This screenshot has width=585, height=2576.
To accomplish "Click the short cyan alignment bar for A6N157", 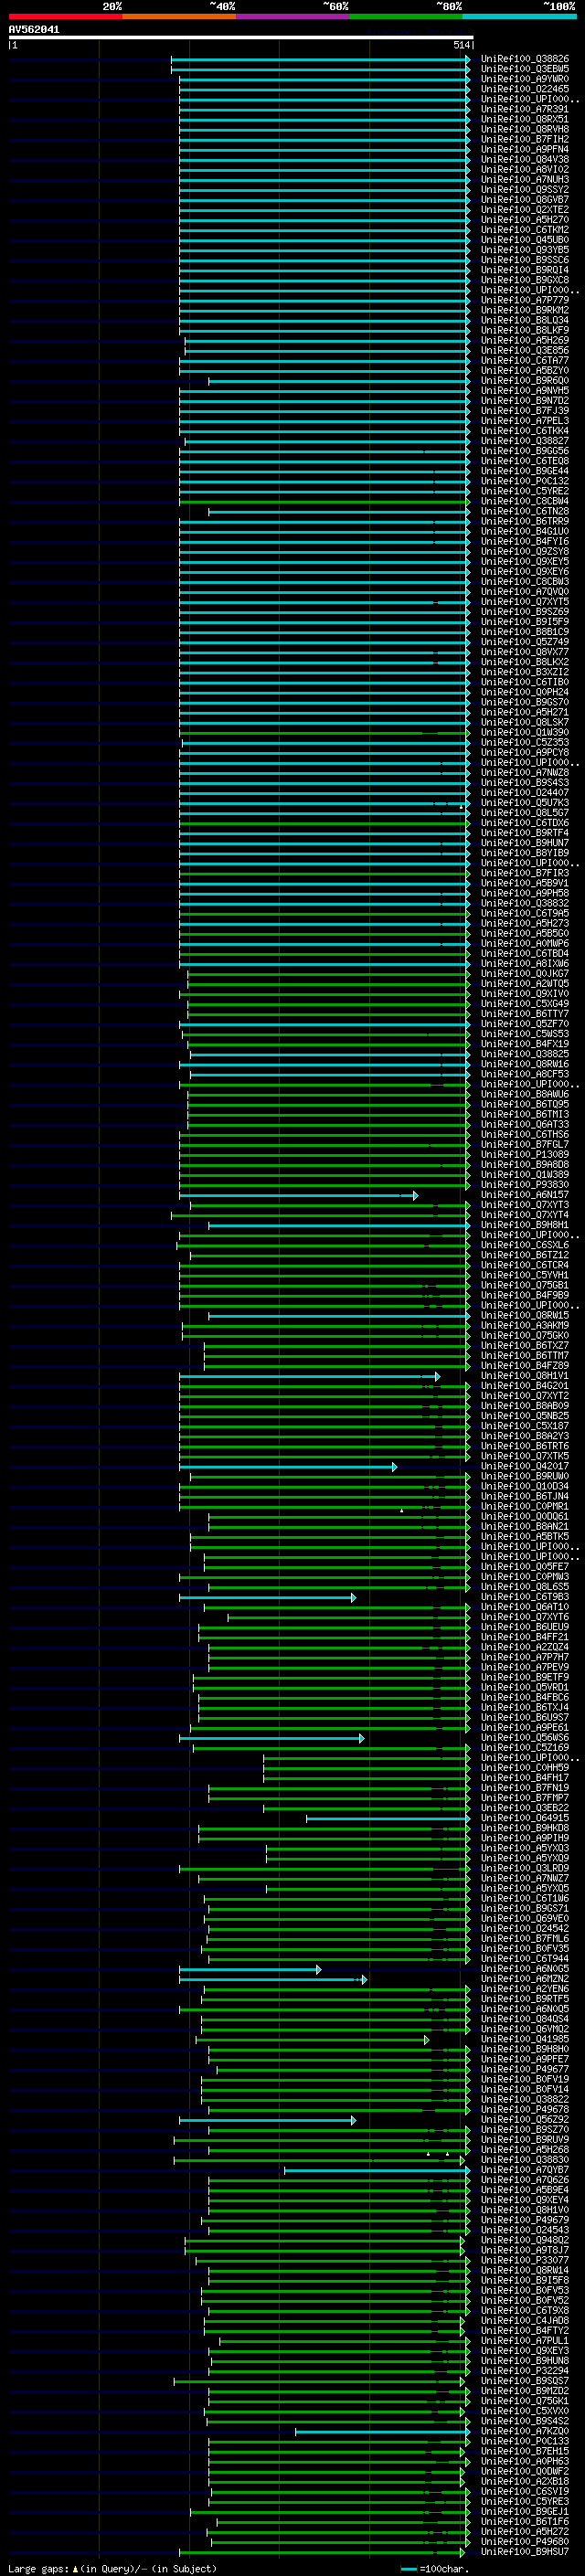I will (x=299, y=1195).
